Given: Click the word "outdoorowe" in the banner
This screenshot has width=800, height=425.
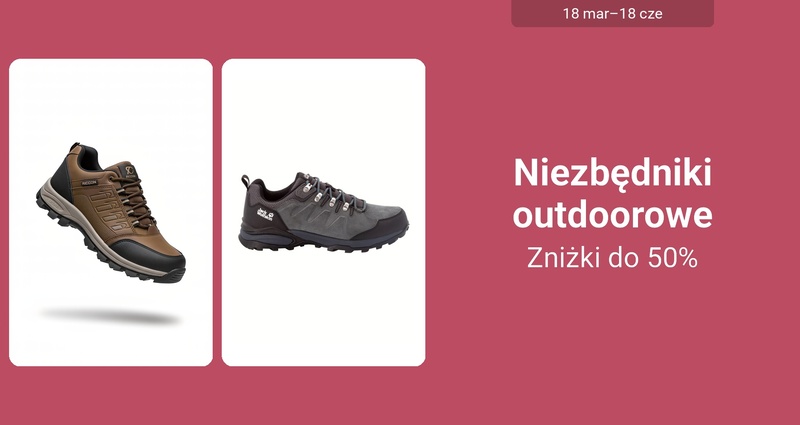Looking at the screenshot, I should click(x=612, y=214).
